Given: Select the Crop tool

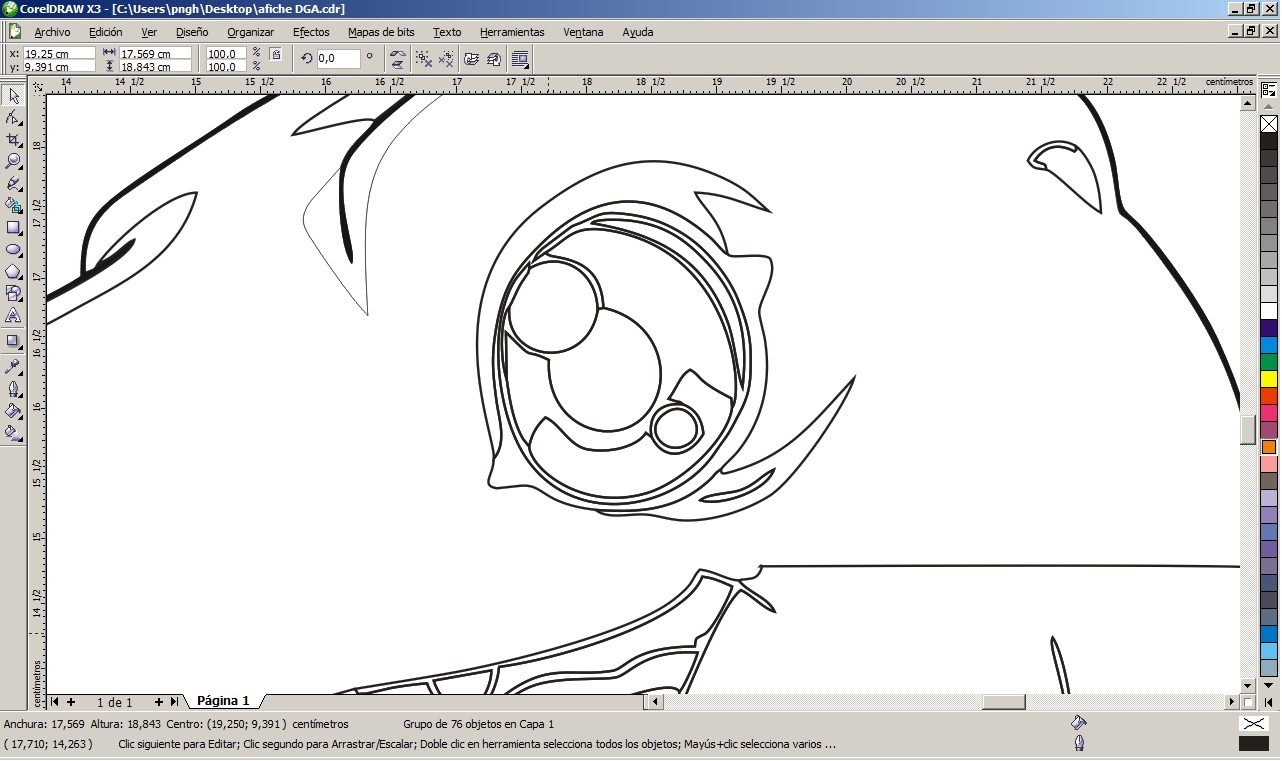Looking at the screenshot, I should (14, 140).
